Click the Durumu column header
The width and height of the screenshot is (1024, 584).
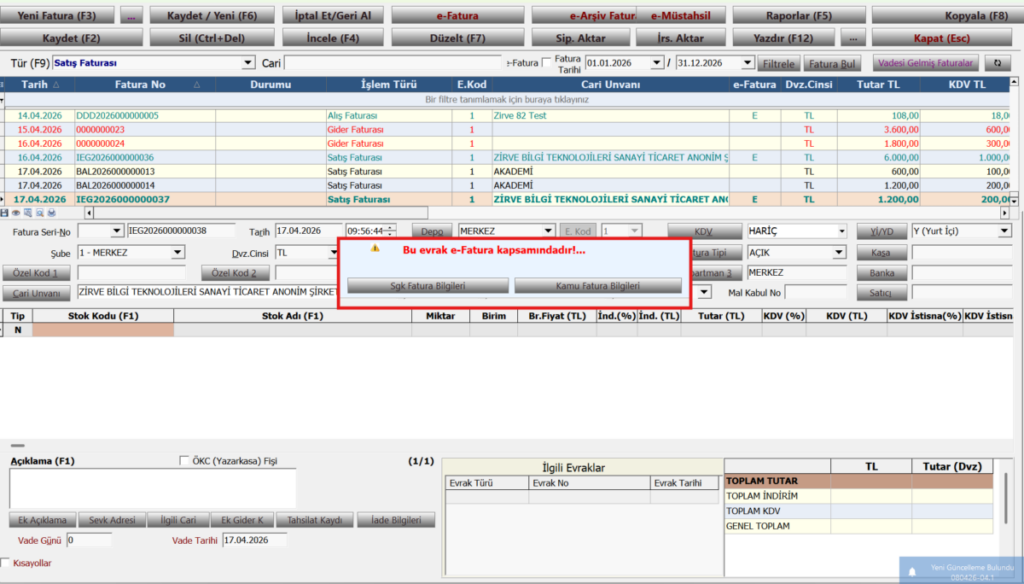click(x=270, y=84)
